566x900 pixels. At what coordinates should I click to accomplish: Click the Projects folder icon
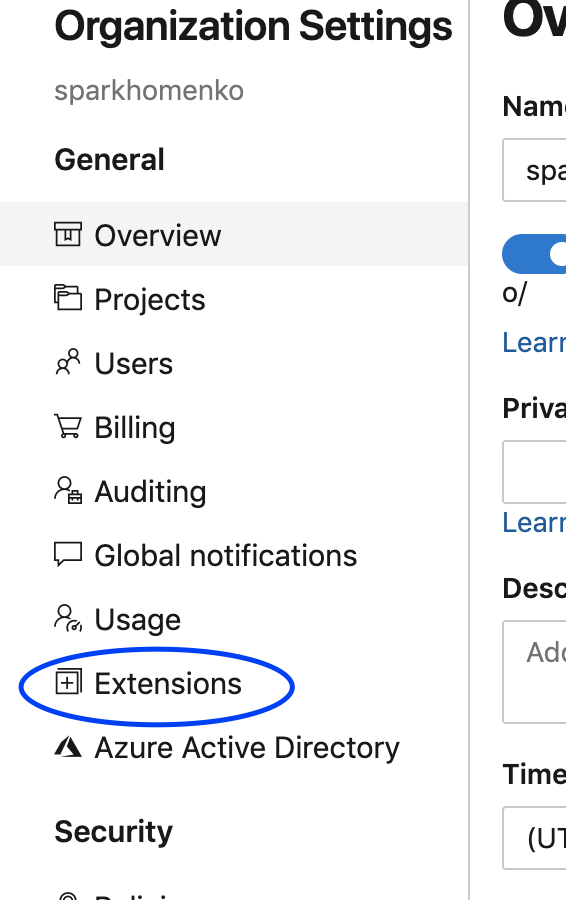(x=68, y=298)
